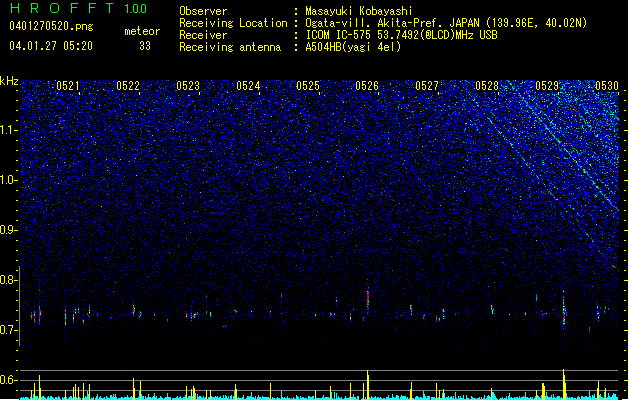The height and width of the screenshot is (400, 629).
Task: Click the 0528 time marker
Action: point(487,86)
